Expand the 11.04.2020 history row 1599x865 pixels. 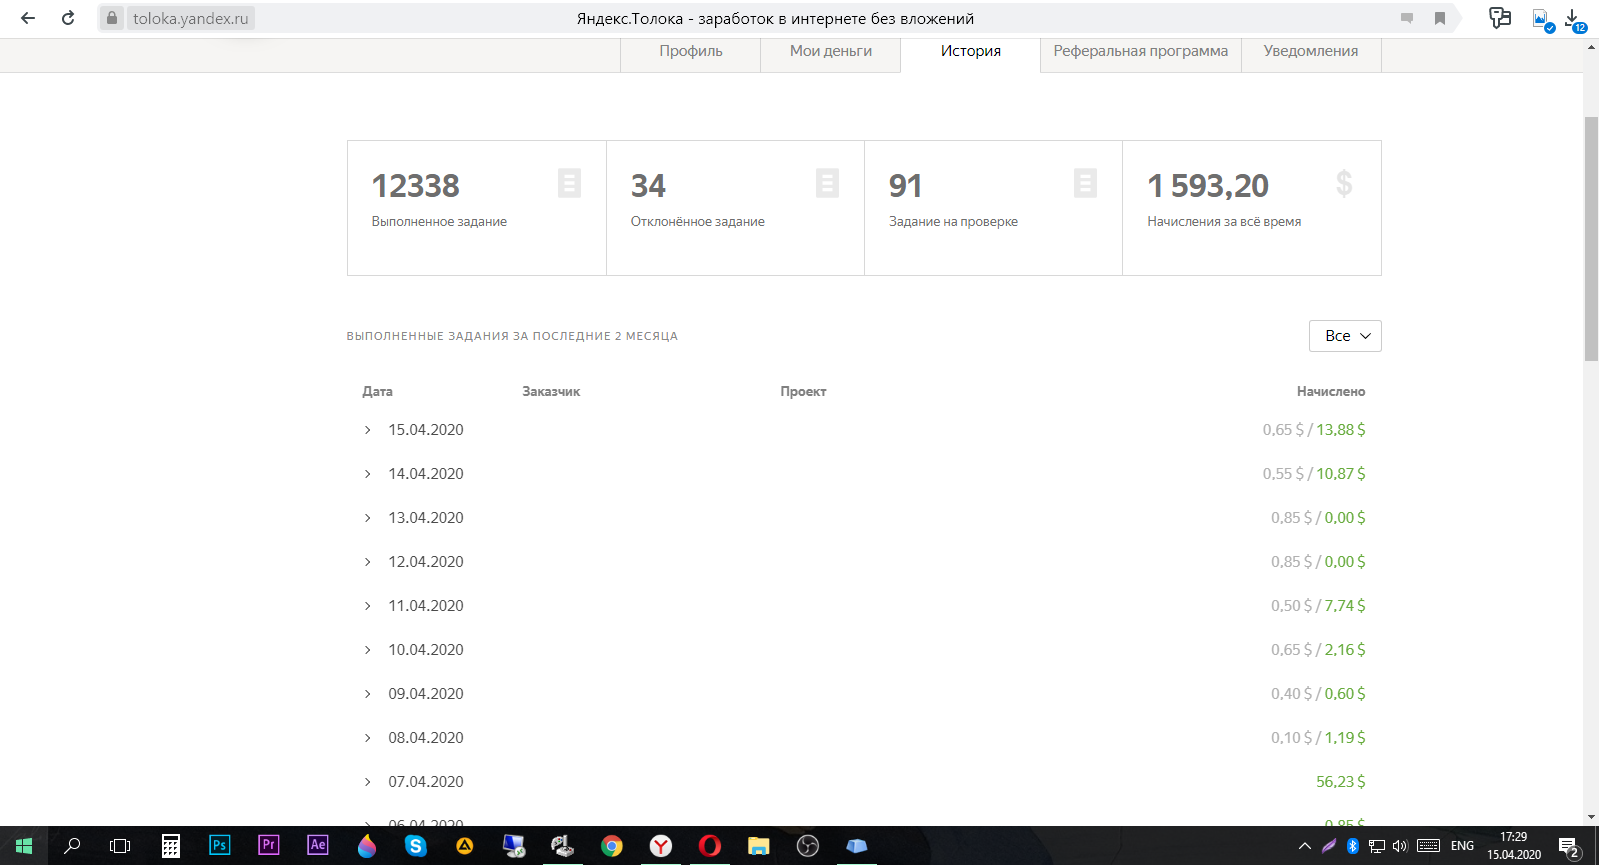(x=367, y=606)
